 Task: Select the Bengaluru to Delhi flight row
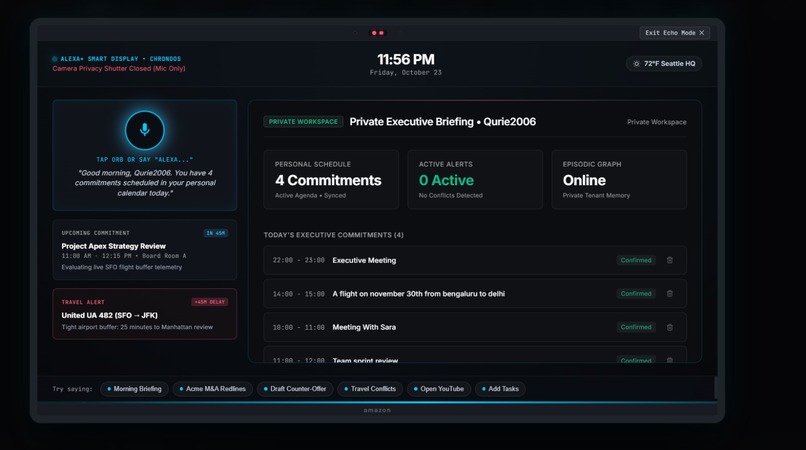point(475,294)
